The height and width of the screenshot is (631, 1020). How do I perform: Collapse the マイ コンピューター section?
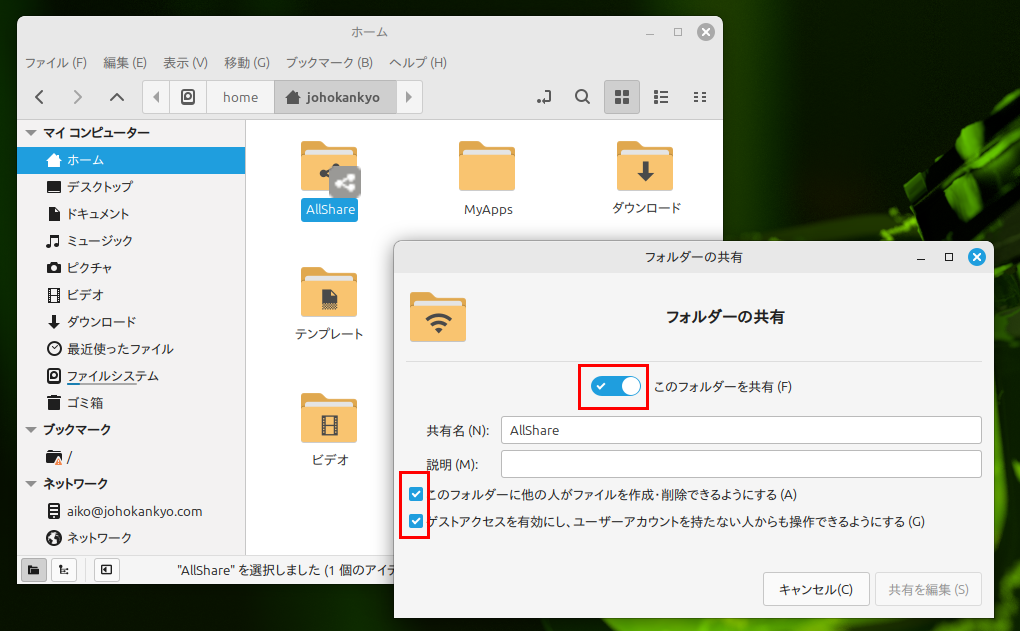pyautogui.click(x=31, y=133)
